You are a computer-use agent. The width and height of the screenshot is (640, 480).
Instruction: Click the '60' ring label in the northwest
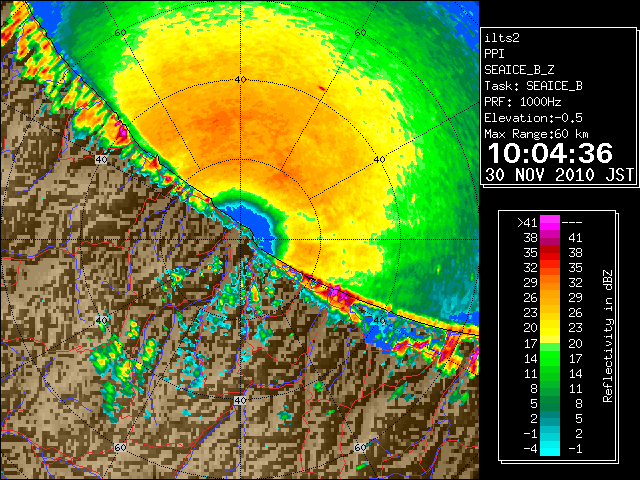coord(120,33)
